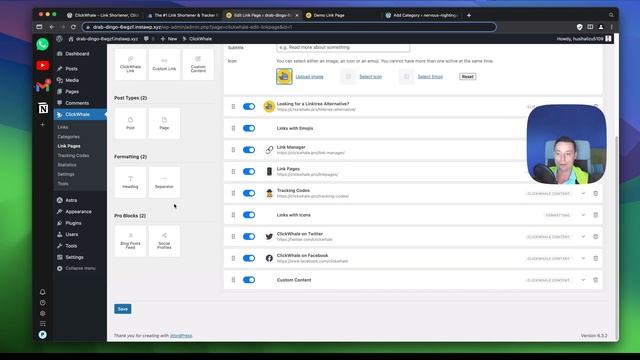Click the browser reload button
640x360 pixels.
point(73,27)
